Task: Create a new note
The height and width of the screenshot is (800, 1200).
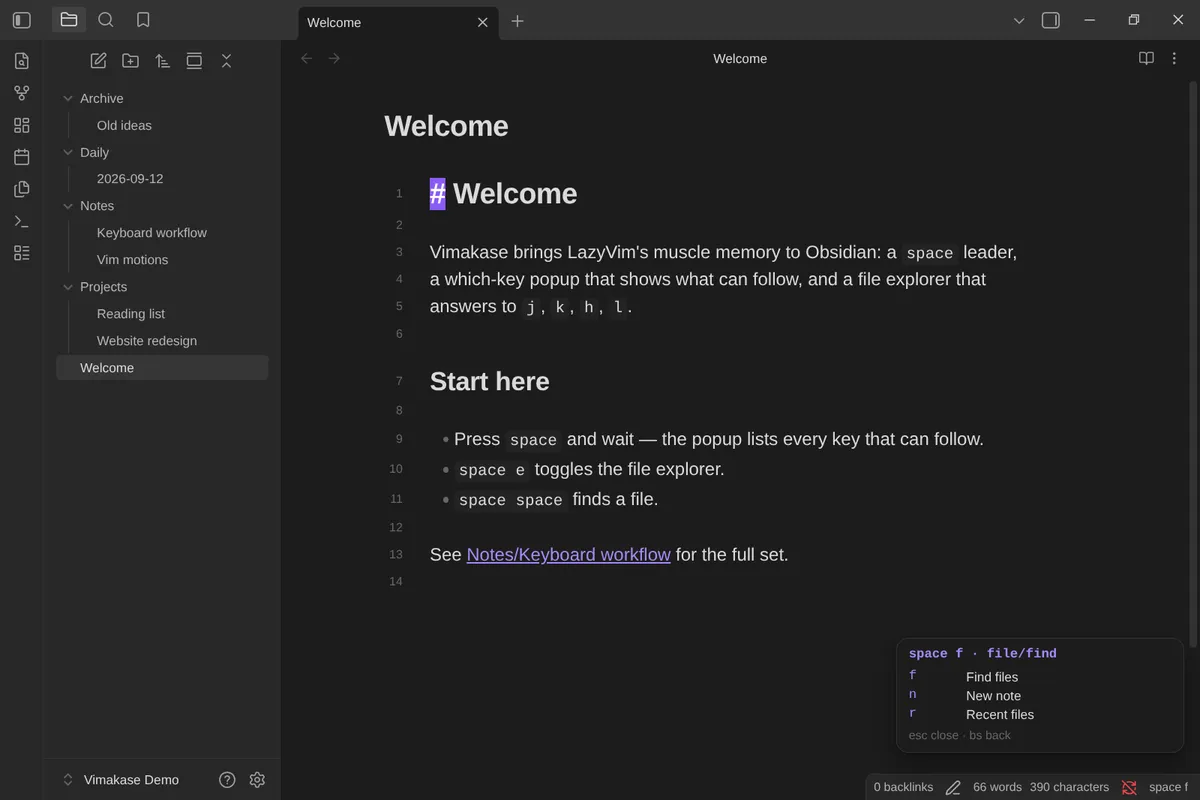Action: pos(98,61)
